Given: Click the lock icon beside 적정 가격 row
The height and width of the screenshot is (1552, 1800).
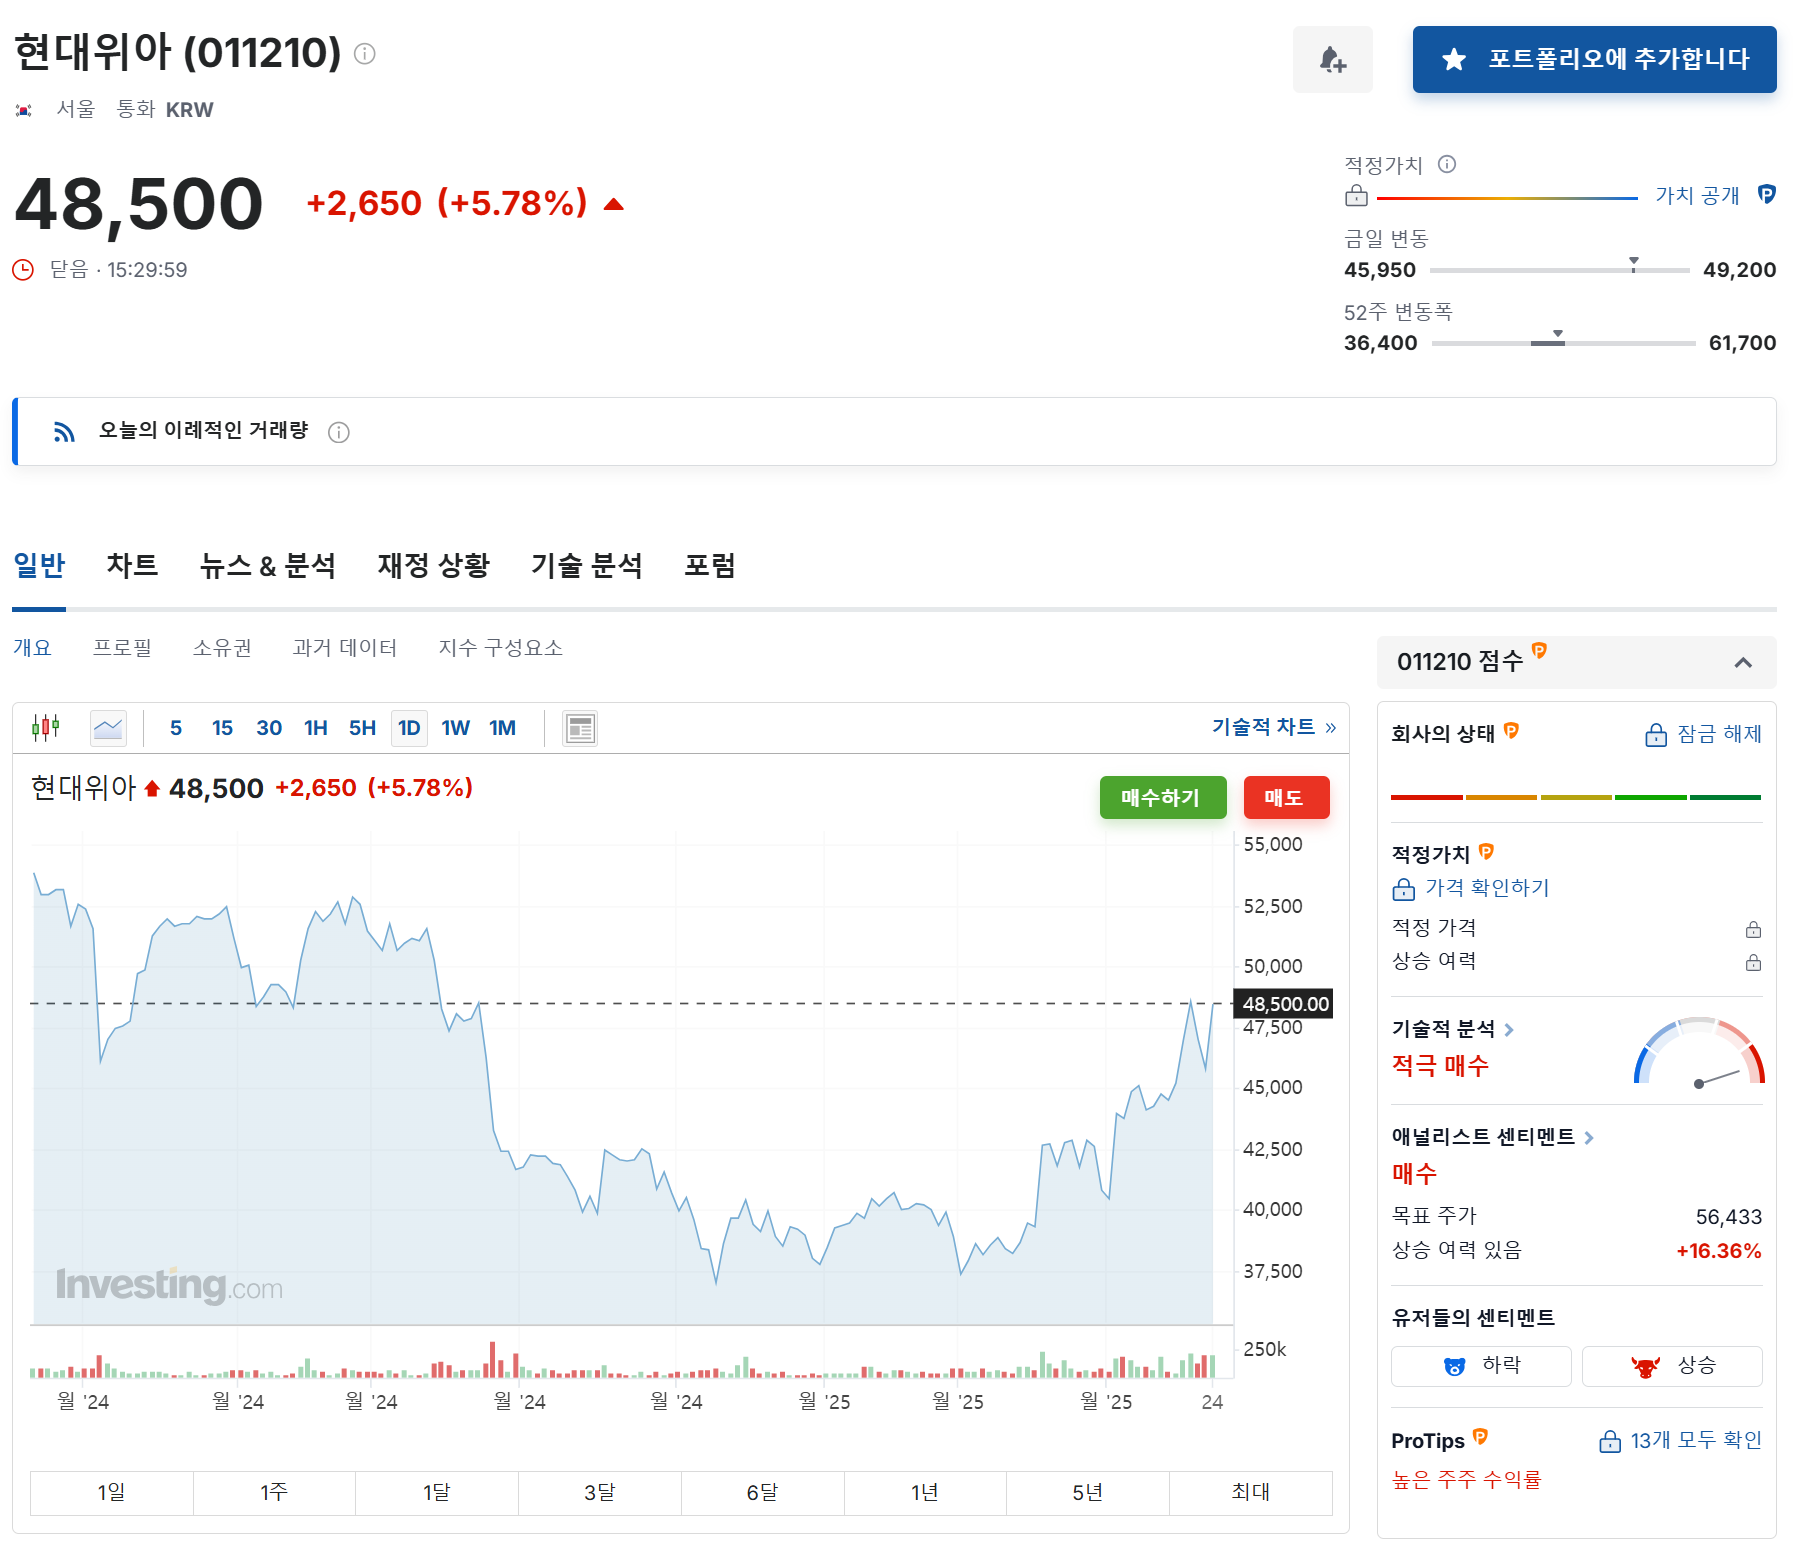Looking at the screenshot, I should [x=1753, y=929].
